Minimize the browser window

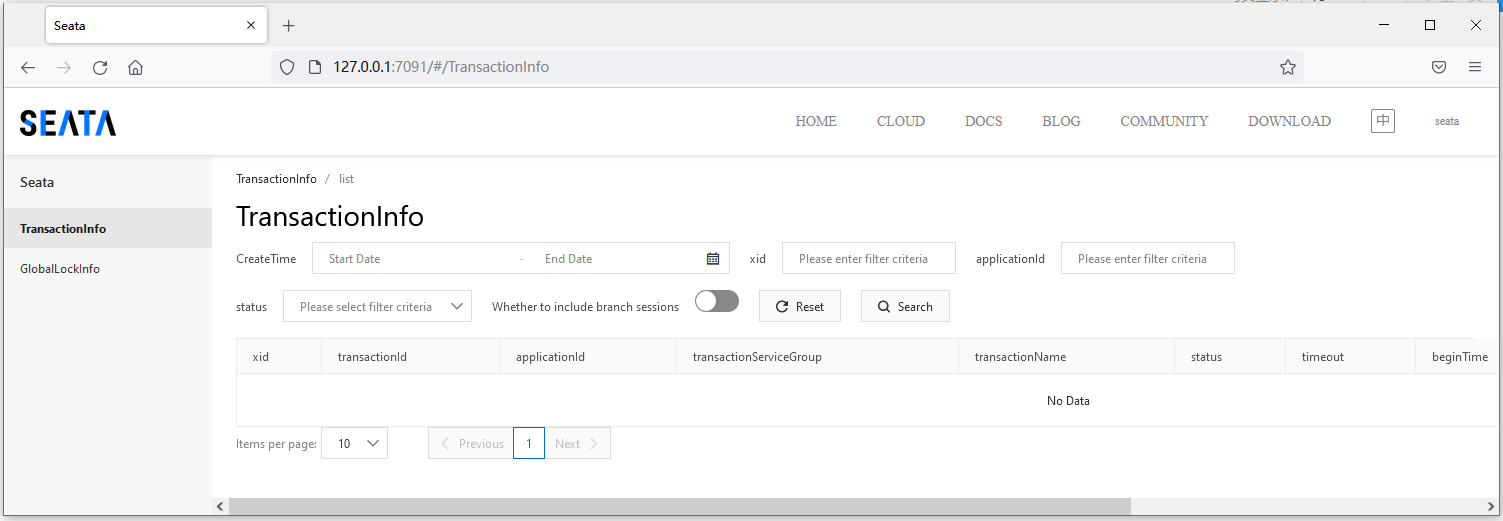coord(1384,25)
